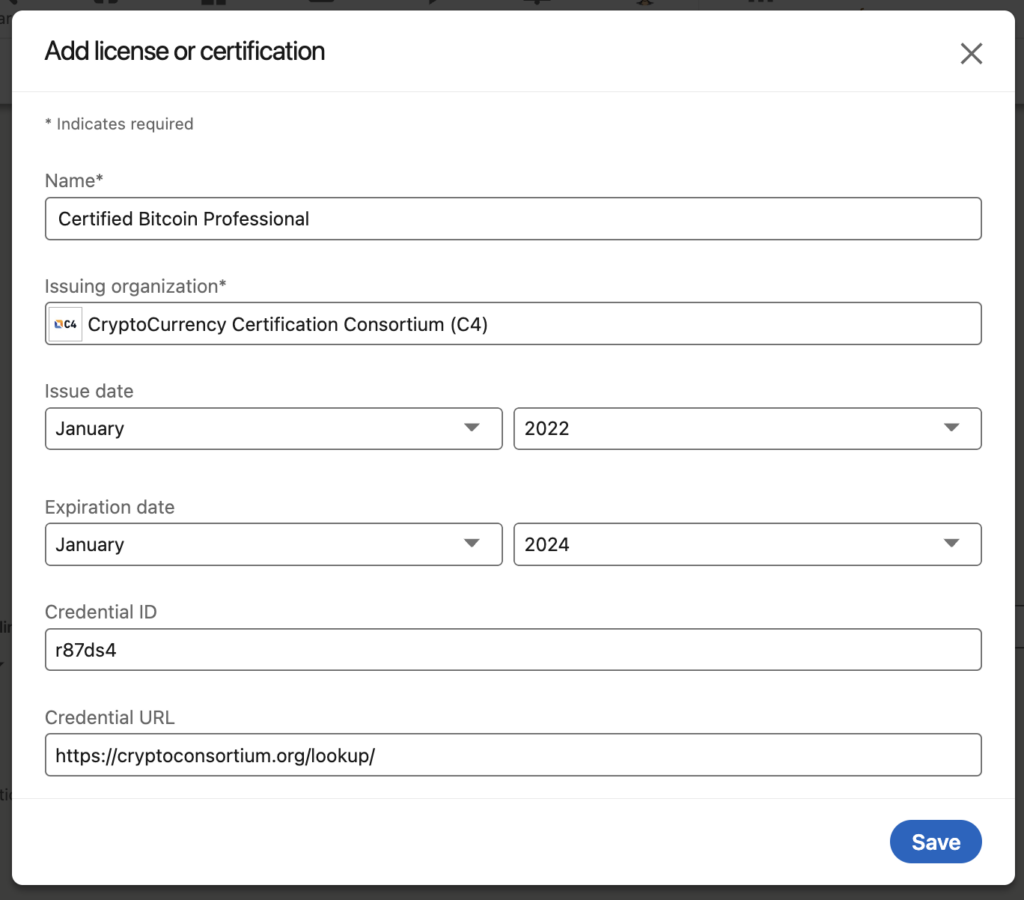Click the Indicates required note text
Viewport: 1024px width, 900px height.
[x=119, y=124]
